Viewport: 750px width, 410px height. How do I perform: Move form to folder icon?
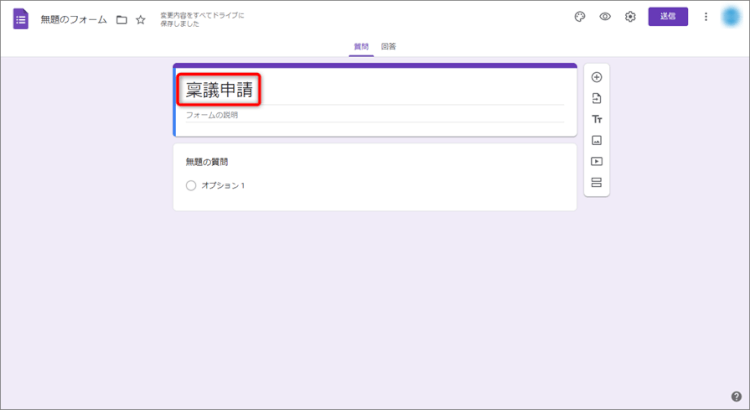pos(121,19)
